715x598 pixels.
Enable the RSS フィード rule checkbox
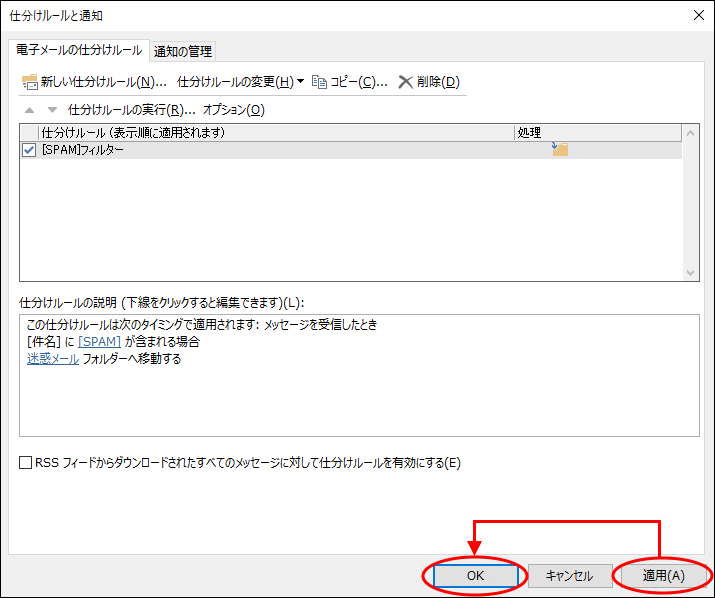click(x=26, y=463)
